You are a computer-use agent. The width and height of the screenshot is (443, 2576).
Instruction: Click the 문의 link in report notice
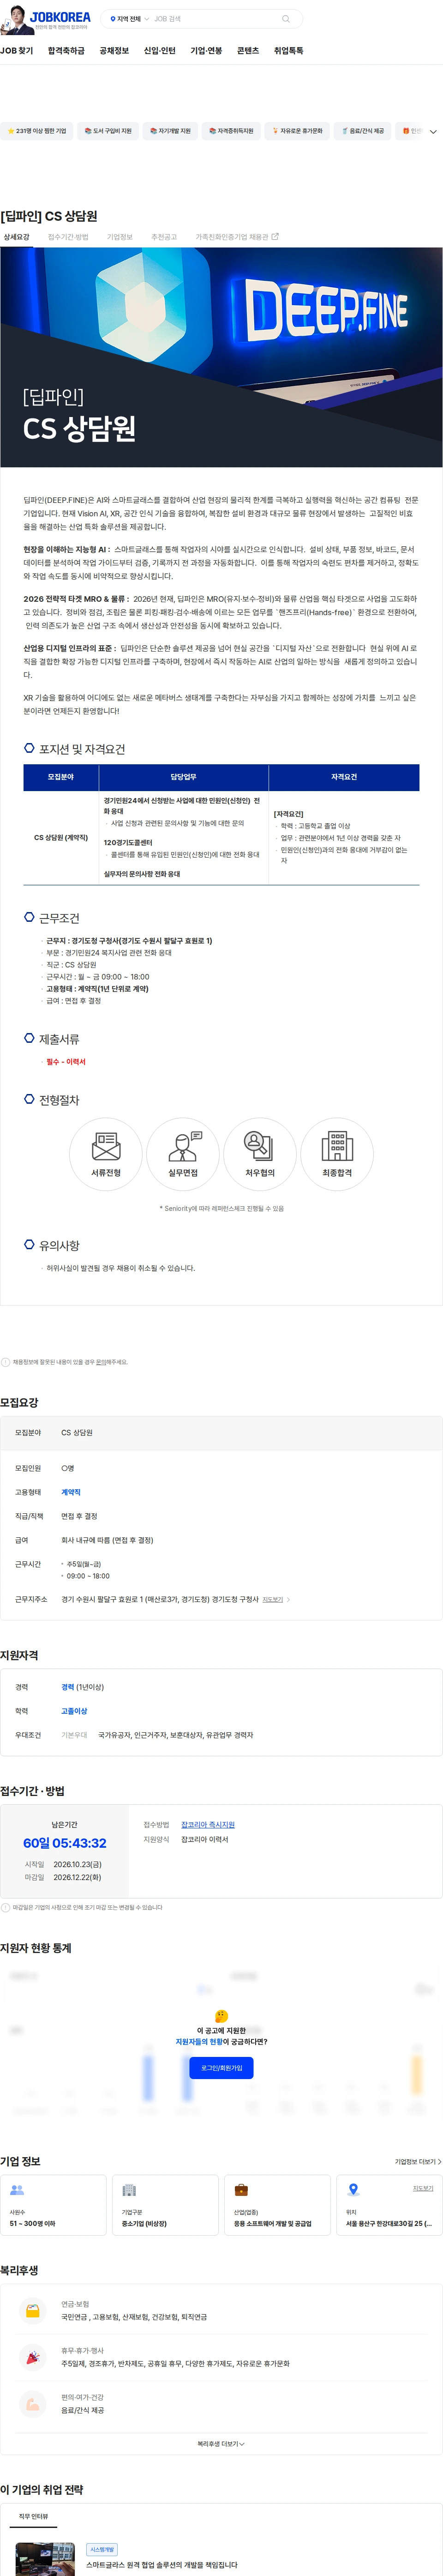click(100, 1362)
